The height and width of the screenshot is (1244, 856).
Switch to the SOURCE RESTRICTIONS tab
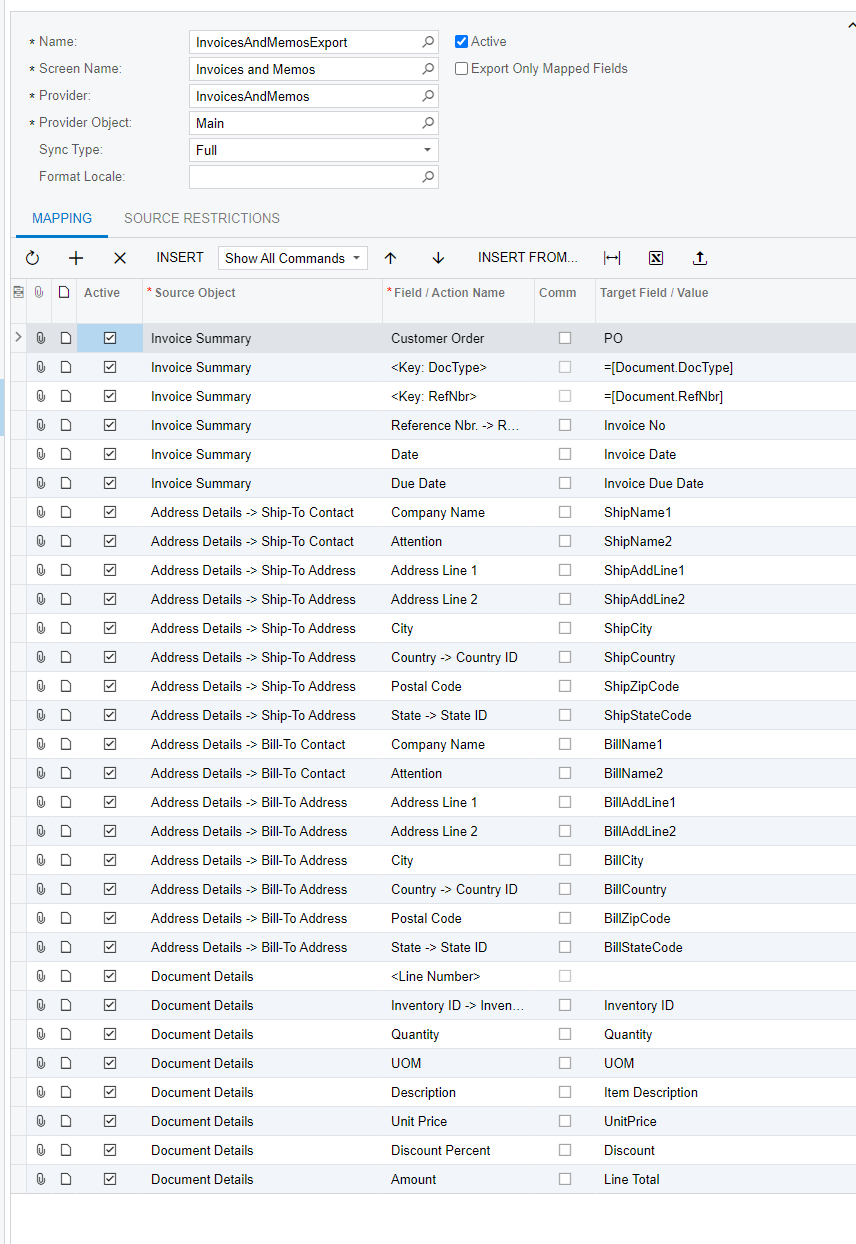pos(202,218)
